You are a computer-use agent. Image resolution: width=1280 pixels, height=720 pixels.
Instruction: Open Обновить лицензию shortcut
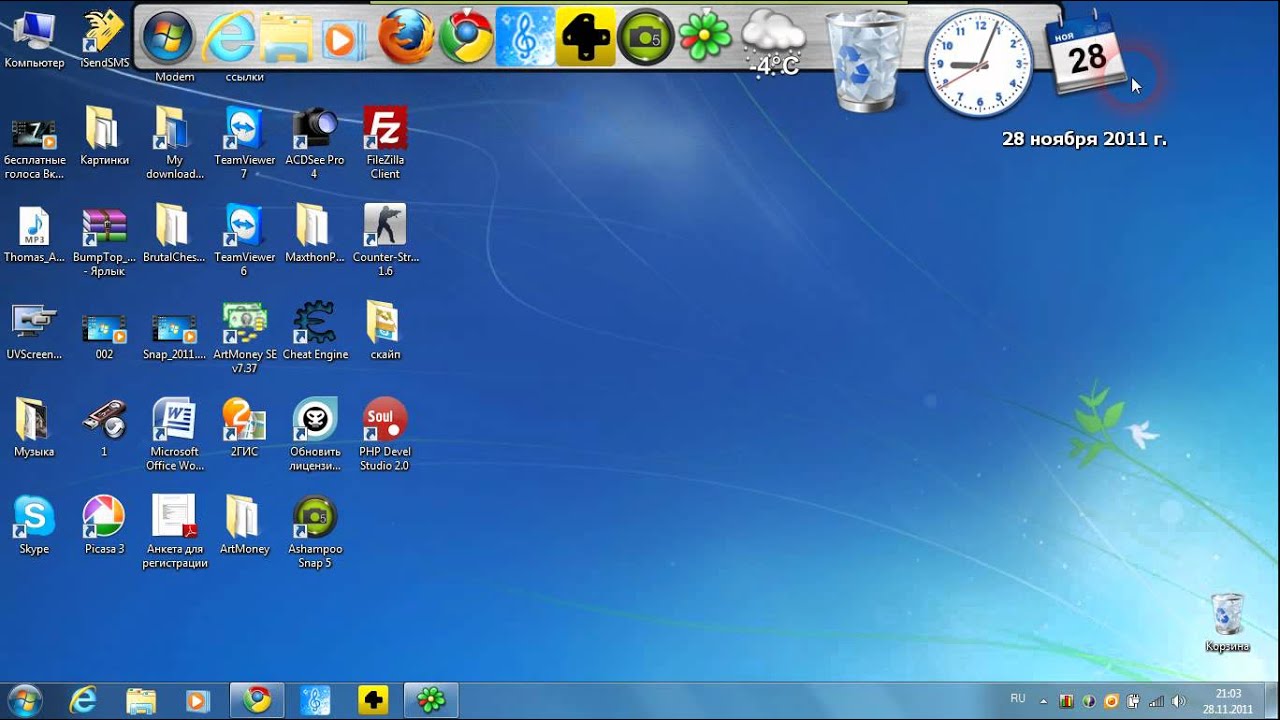tap(314, 435)
